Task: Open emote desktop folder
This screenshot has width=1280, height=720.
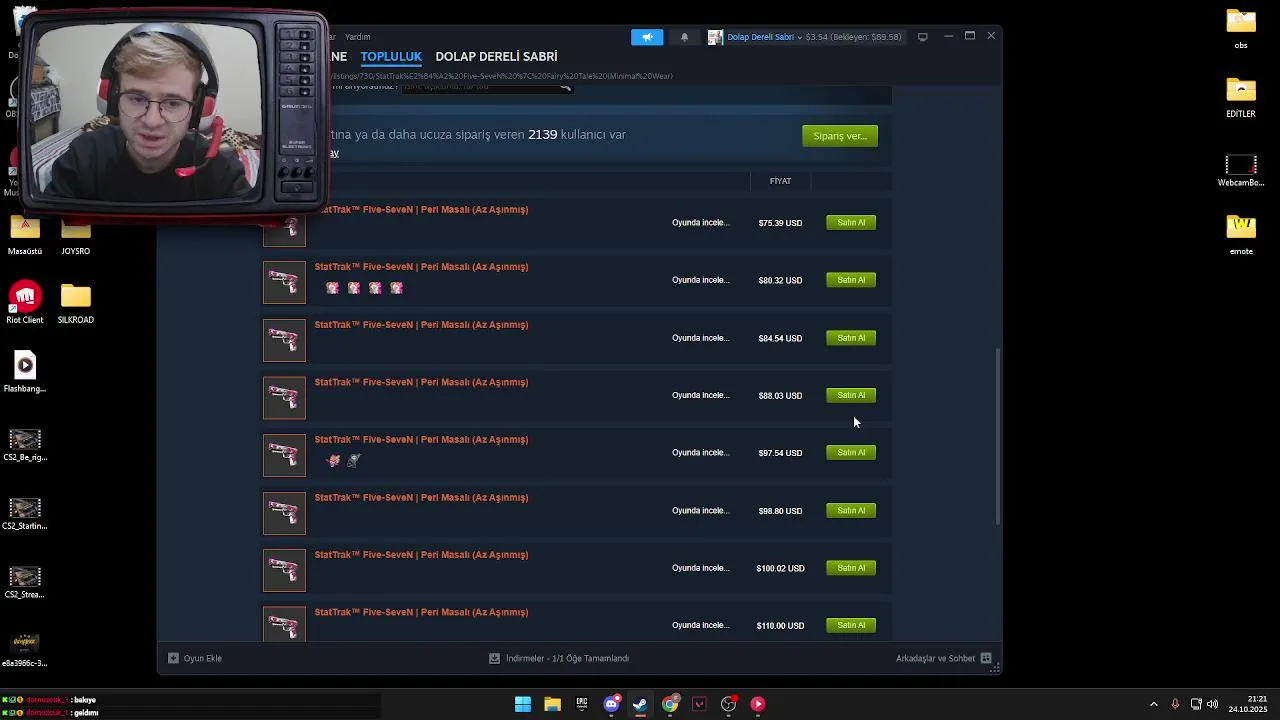Action: [1241, 235]
